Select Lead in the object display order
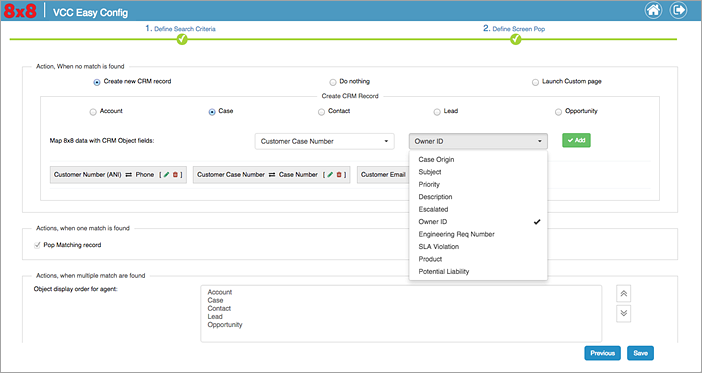 click(215, 316)
